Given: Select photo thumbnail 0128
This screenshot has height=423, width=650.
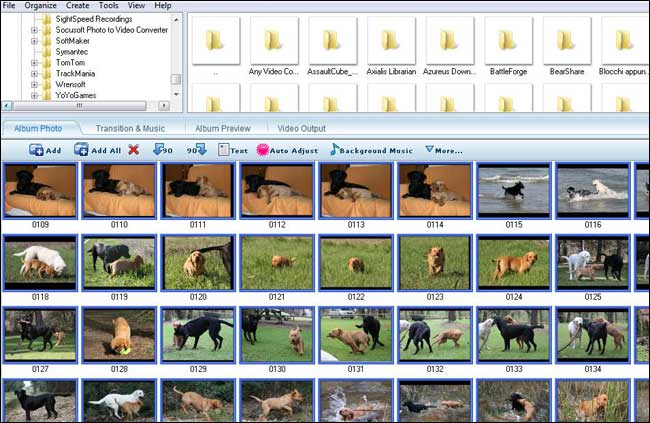Looking at the screenshot, I should tap(119, 335).
